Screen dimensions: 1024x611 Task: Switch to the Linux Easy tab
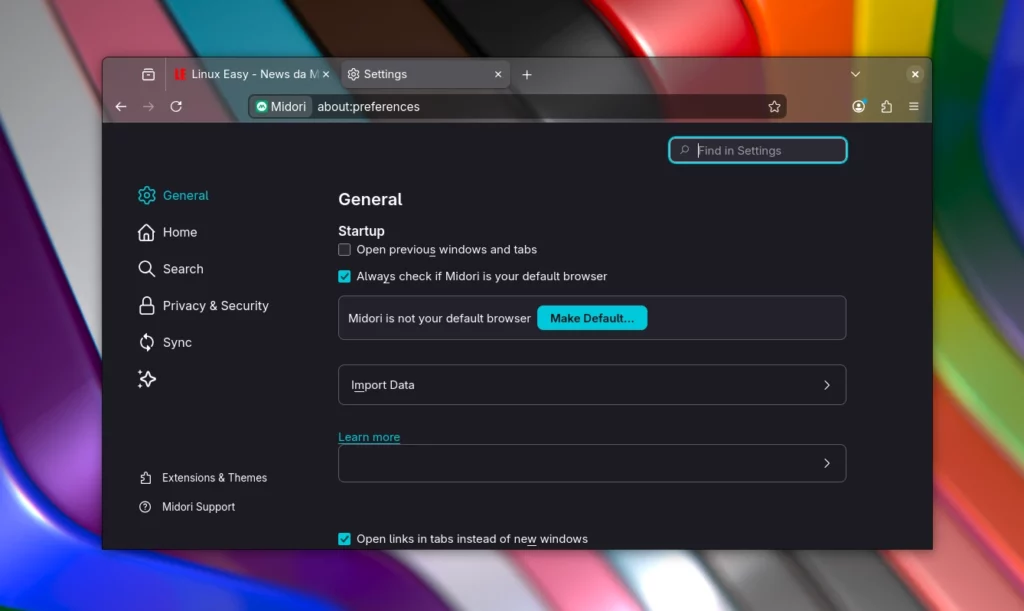click(x=250, y=73)
